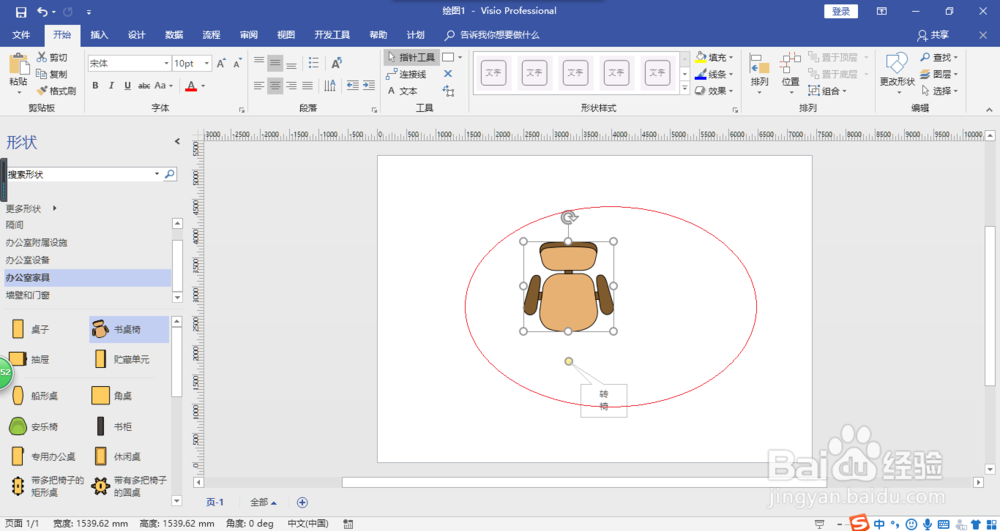This screenshot has height=531, width=1000.
Task: Toggle align text left
Action: coord(259,85)
